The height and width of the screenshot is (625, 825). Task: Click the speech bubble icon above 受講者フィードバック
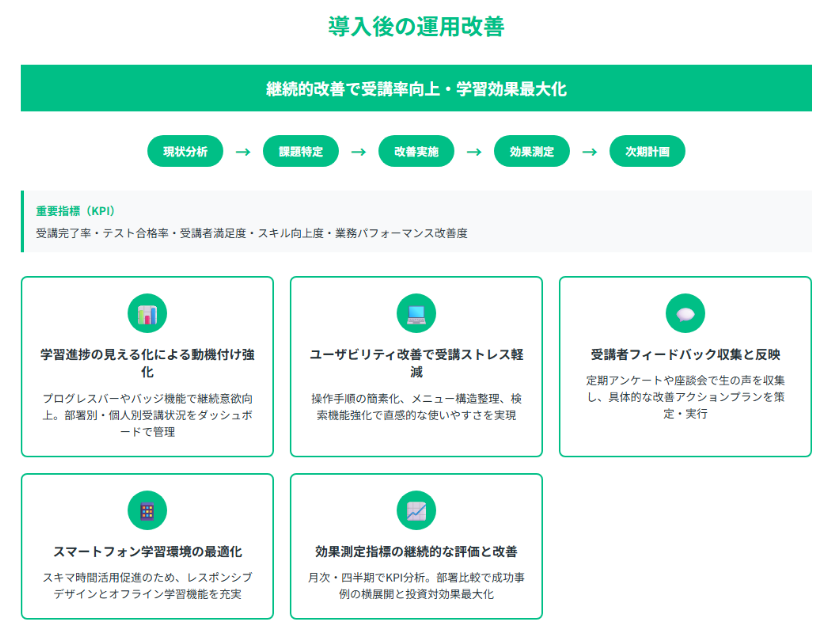685,314
